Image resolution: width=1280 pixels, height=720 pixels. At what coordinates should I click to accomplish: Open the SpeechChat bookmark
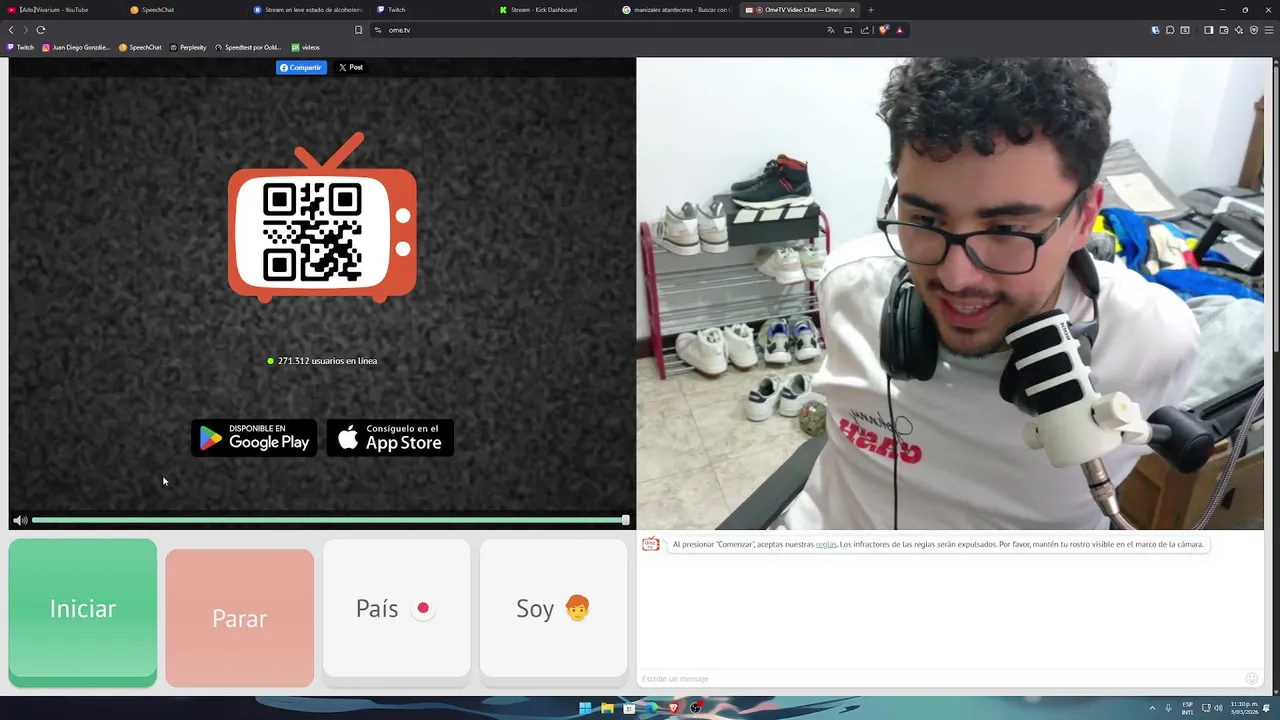click(x=140, y=47)
